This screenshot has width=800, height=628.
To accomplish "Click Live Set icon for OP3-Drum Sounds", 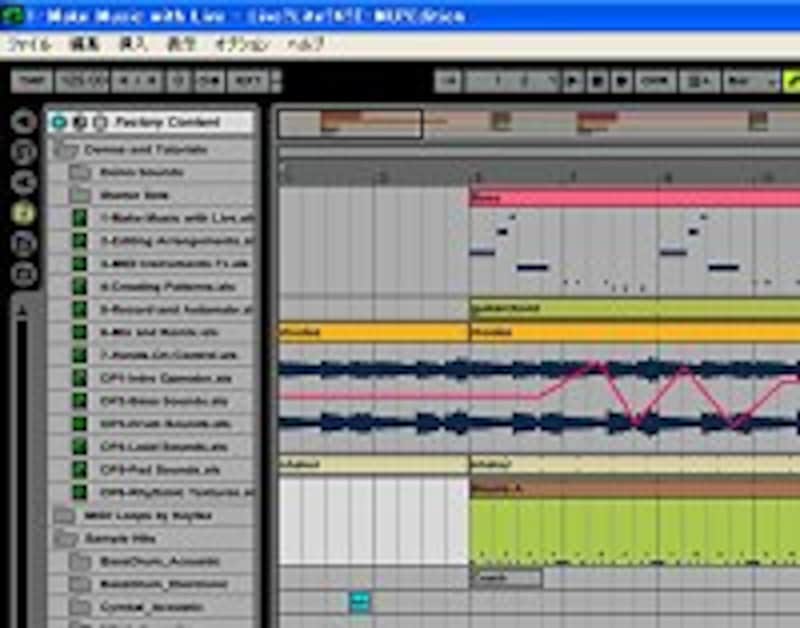I will pos(79,424).
